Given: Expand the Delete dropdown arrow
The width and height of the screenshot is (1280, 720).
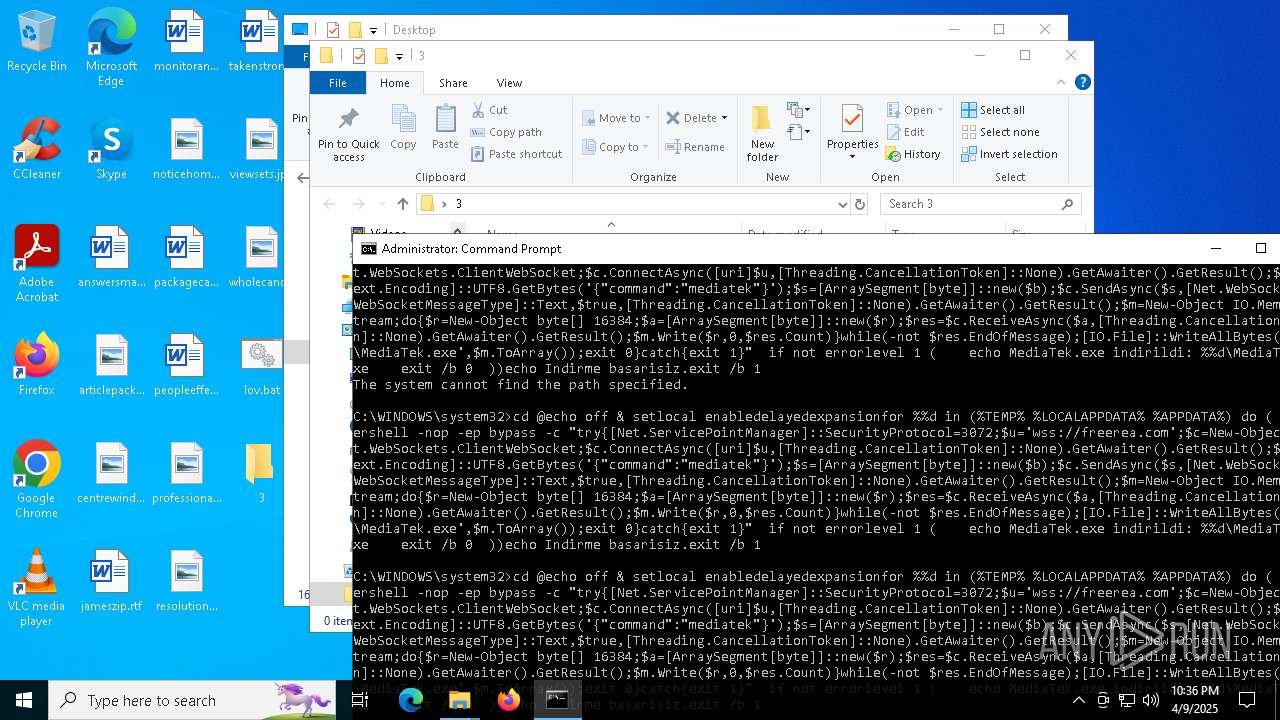Looking at the screenshot, I should pos(724,118).
